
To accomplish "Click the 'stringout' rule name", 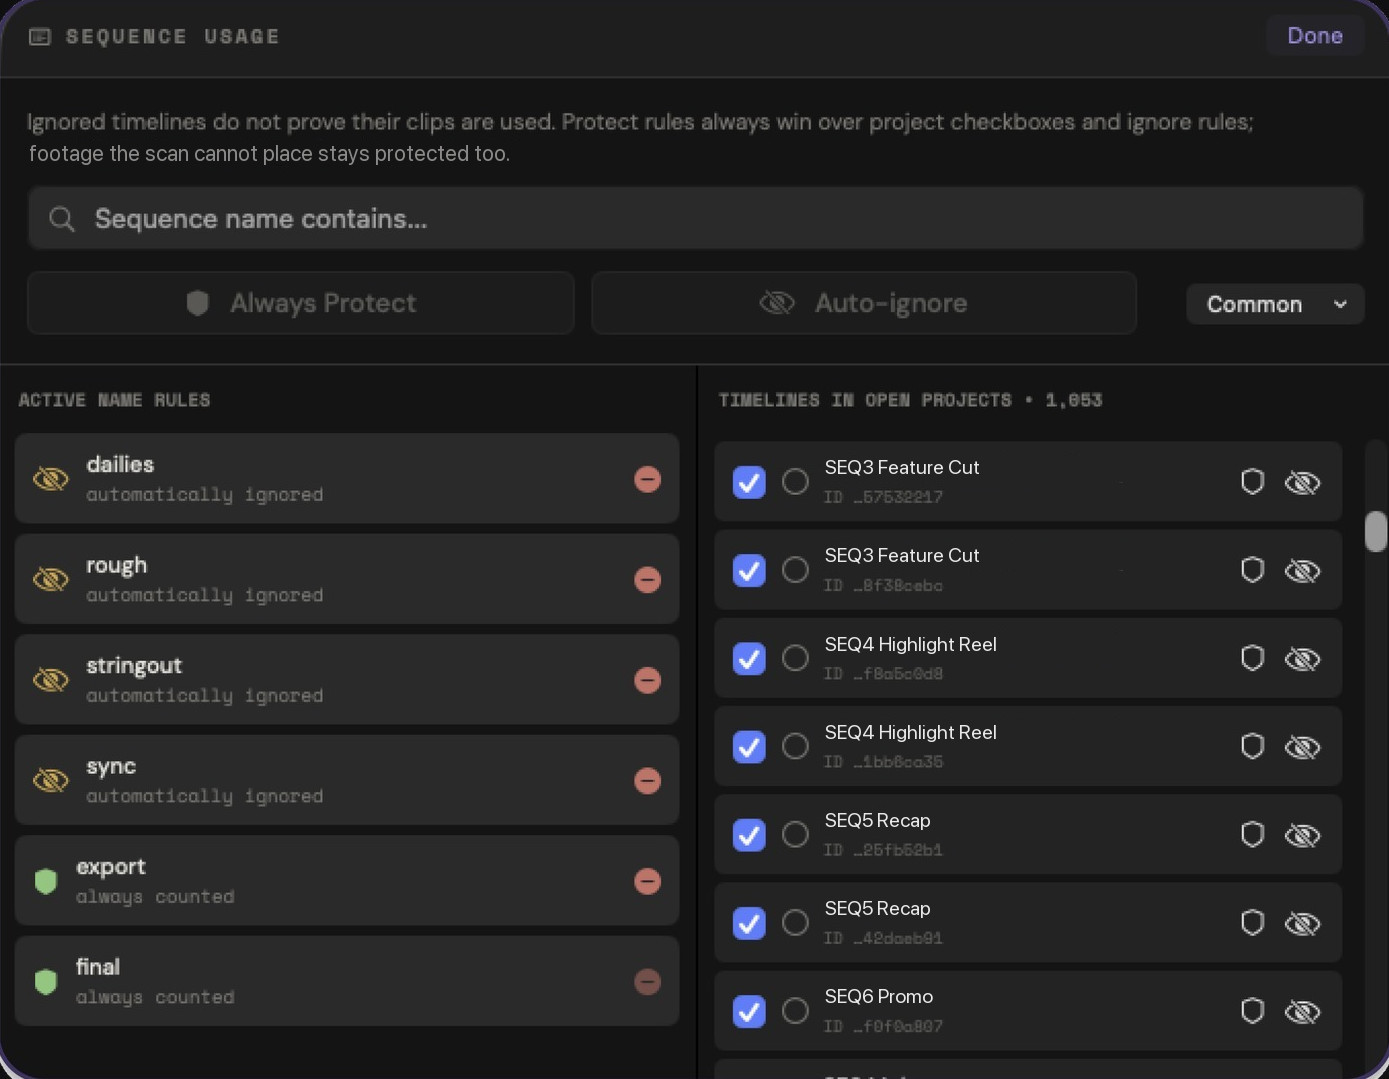I will (x=134, y=666).
